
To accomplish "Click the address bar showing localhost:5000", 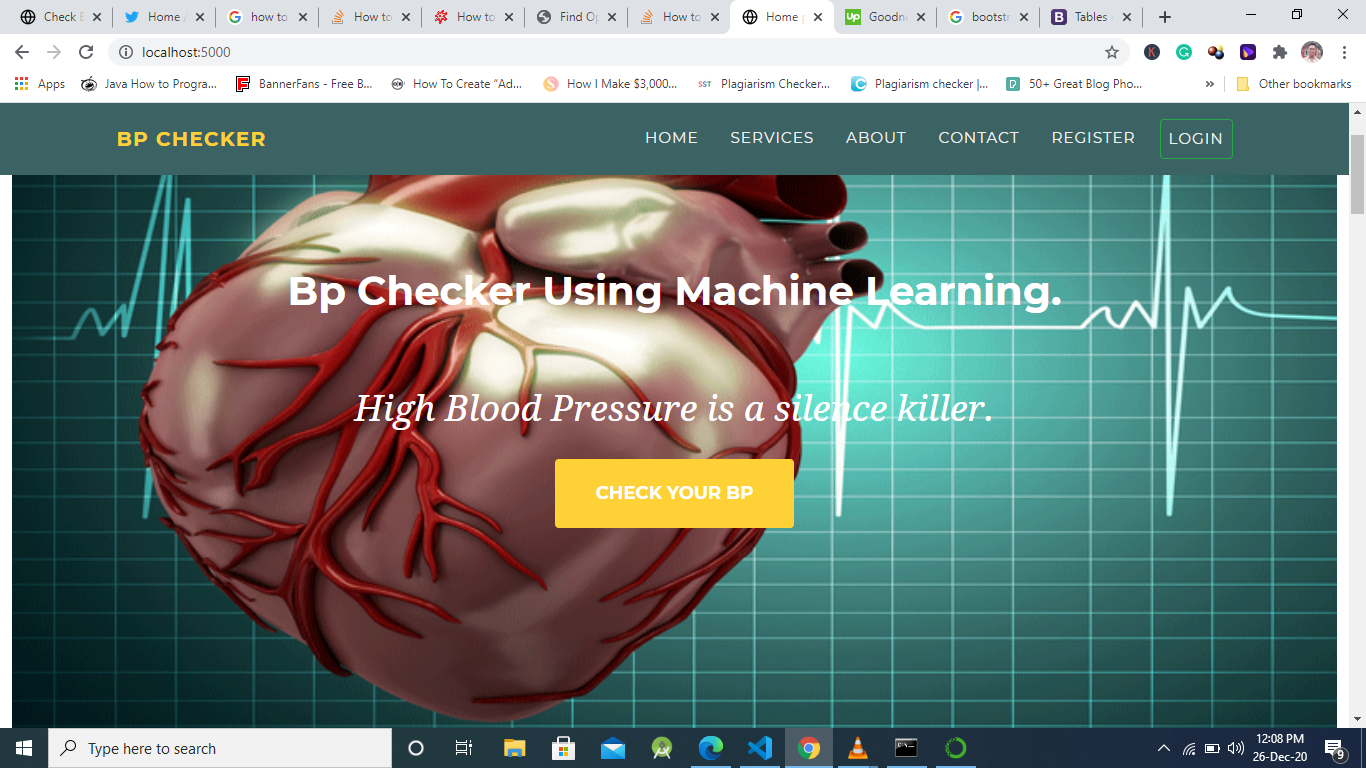I will pyautogui.click(x=600, y=52).
